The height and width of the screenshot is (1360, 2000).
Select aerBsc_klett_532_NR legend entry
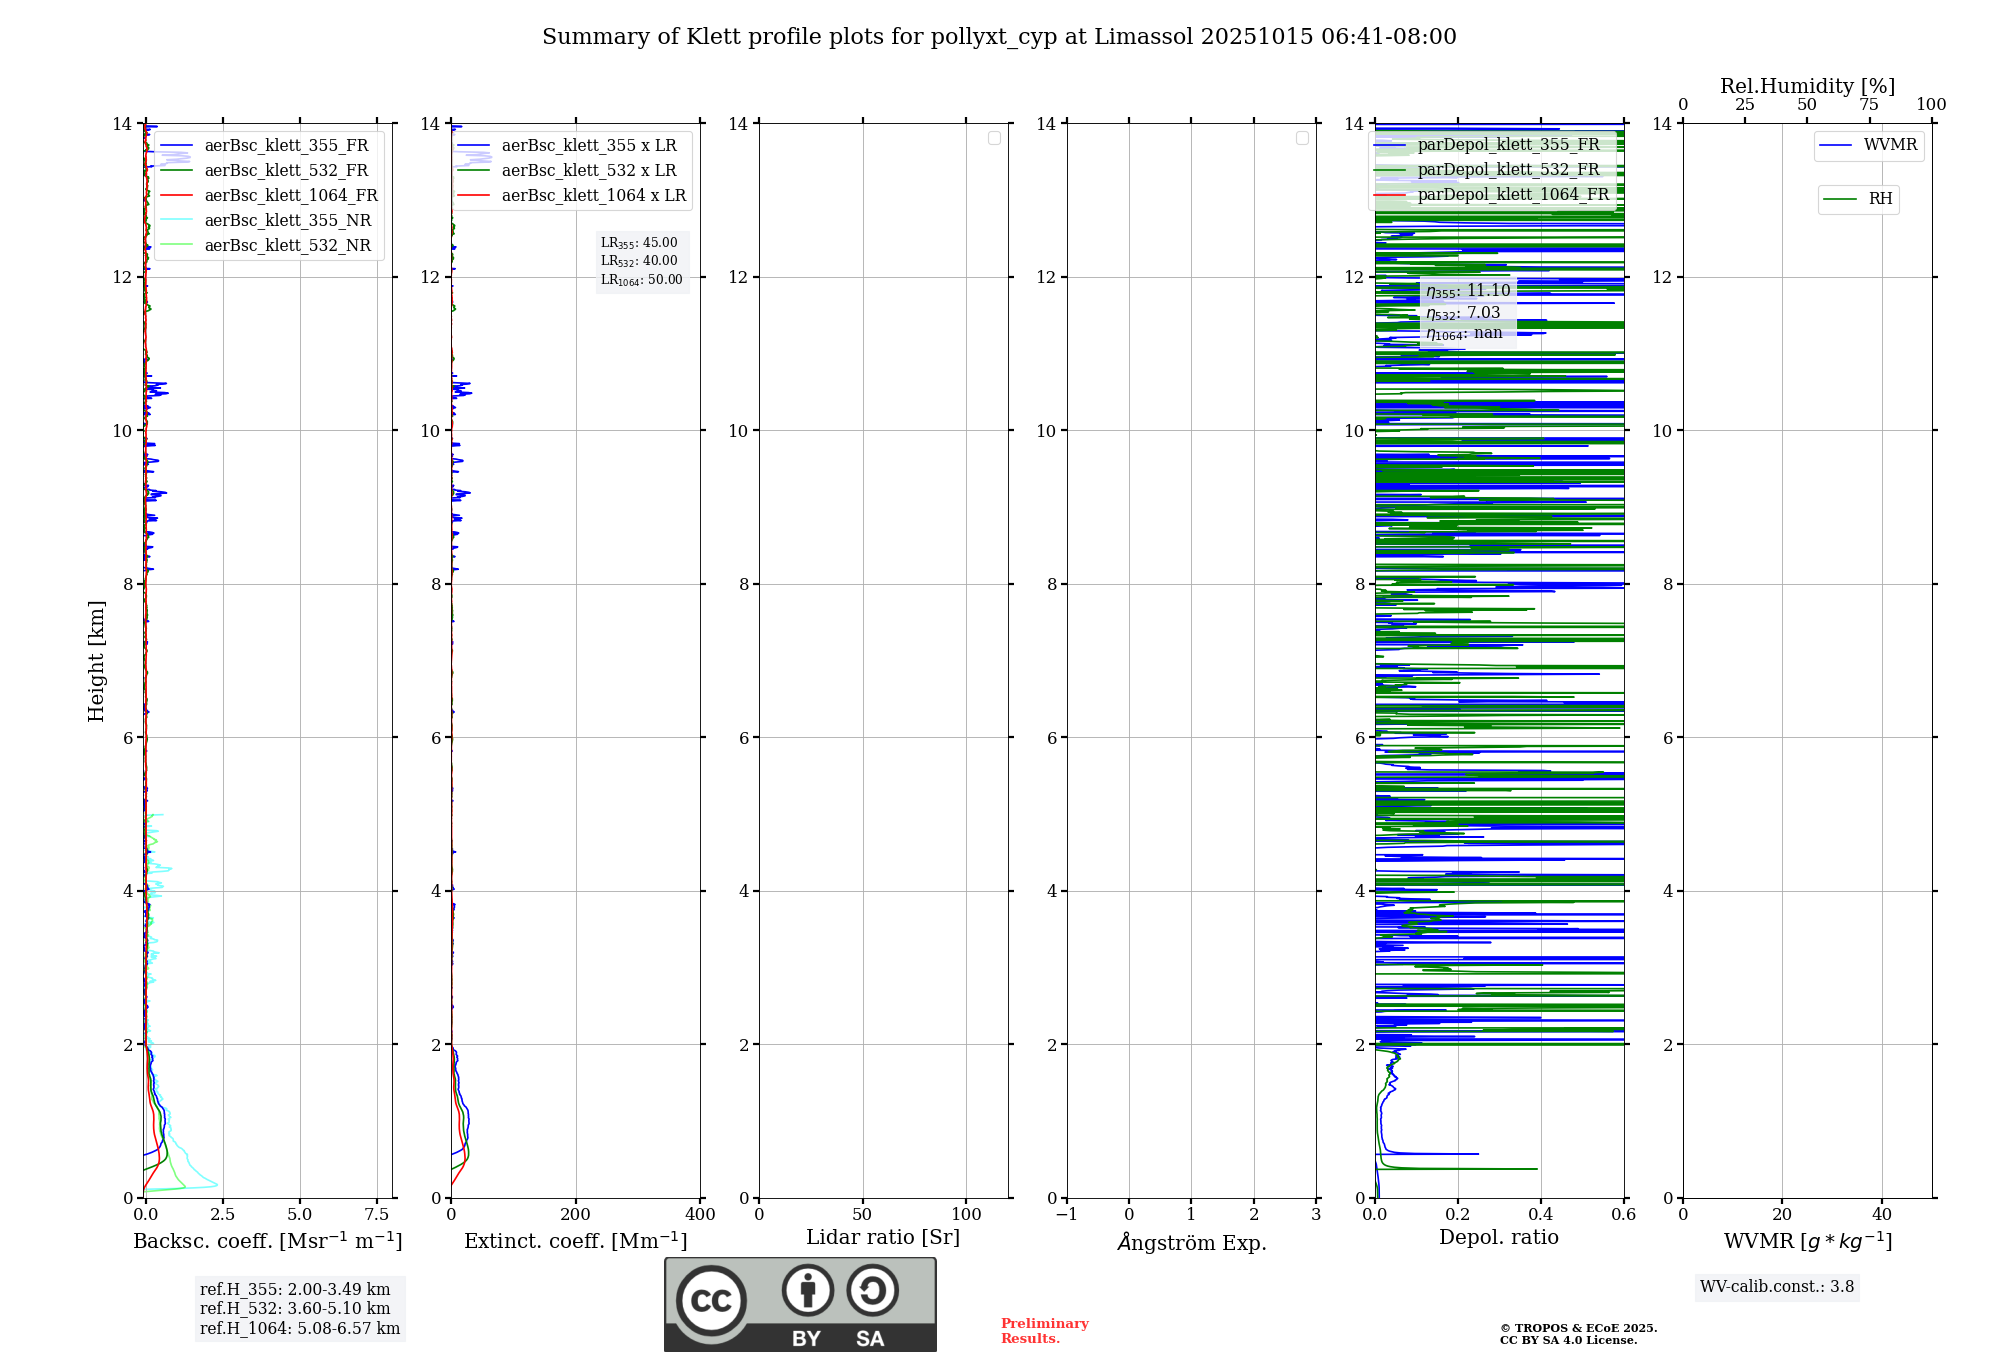point(287,246)
